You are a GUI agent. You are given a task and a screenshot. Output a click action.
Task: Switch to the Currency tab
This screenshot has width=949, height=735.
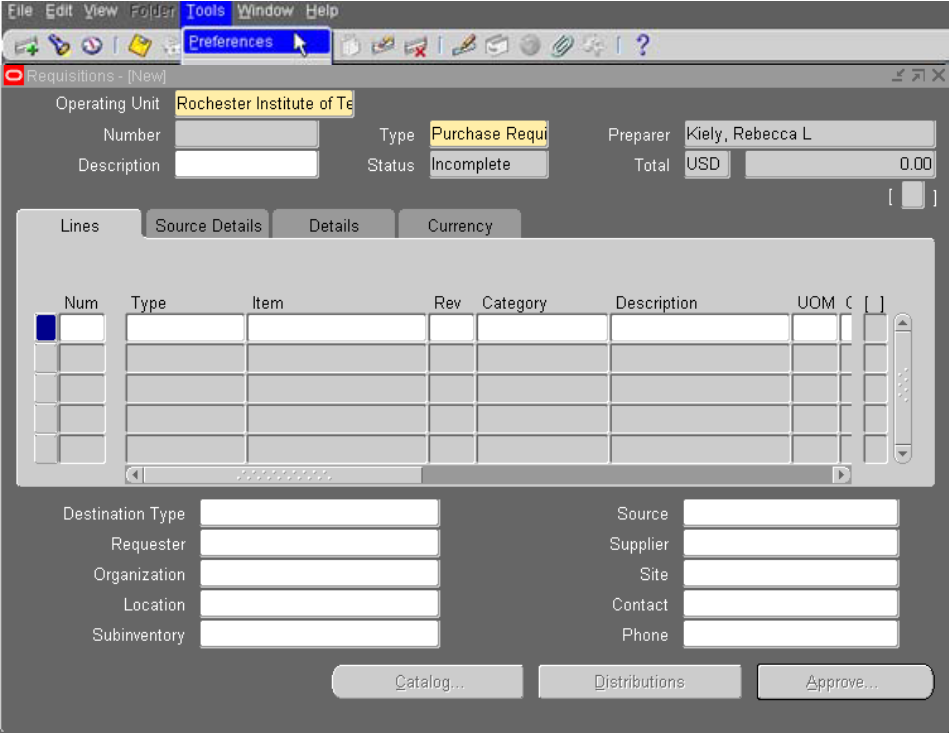click(x=460, y=226)
